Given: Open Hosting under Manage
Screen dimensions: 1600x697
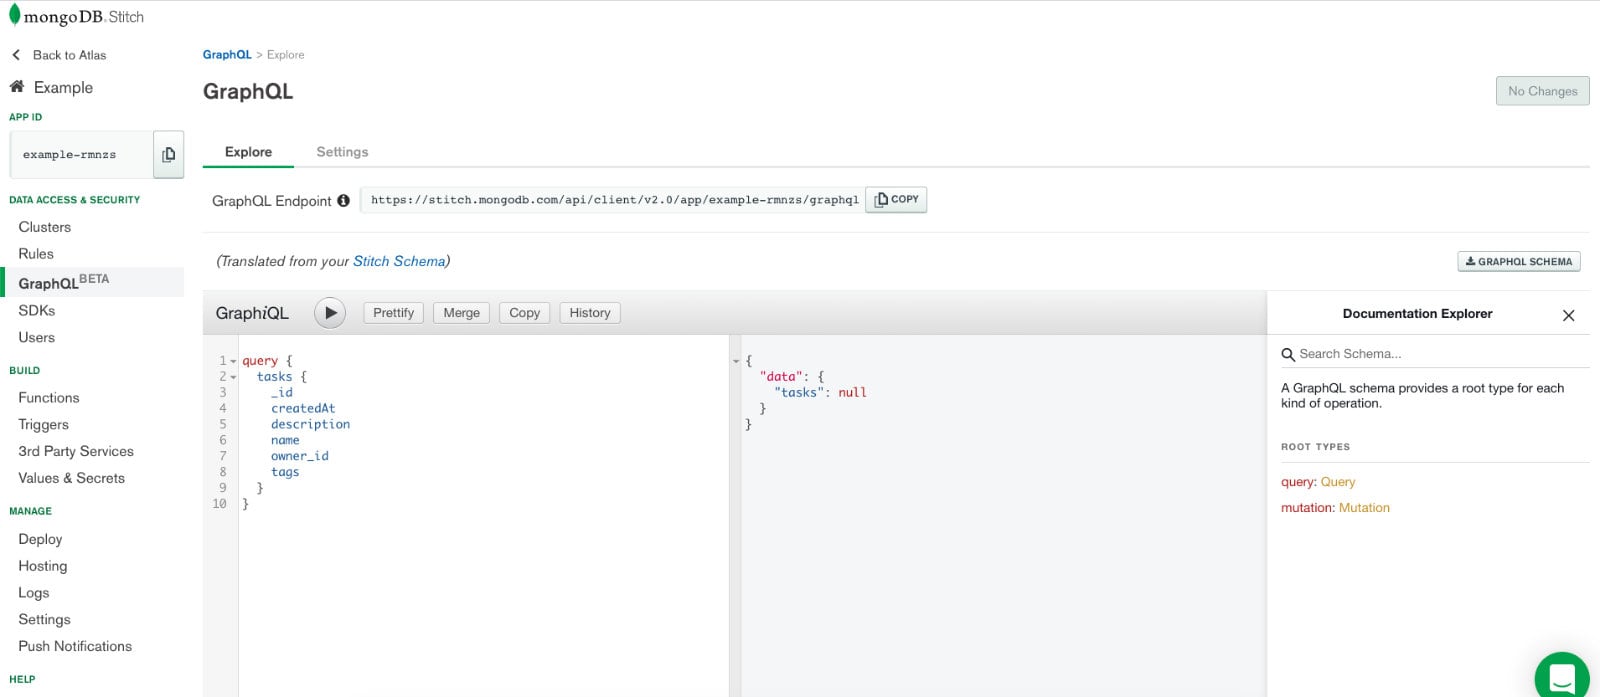Looking at the screenshot, I should (x=43, y=566).
